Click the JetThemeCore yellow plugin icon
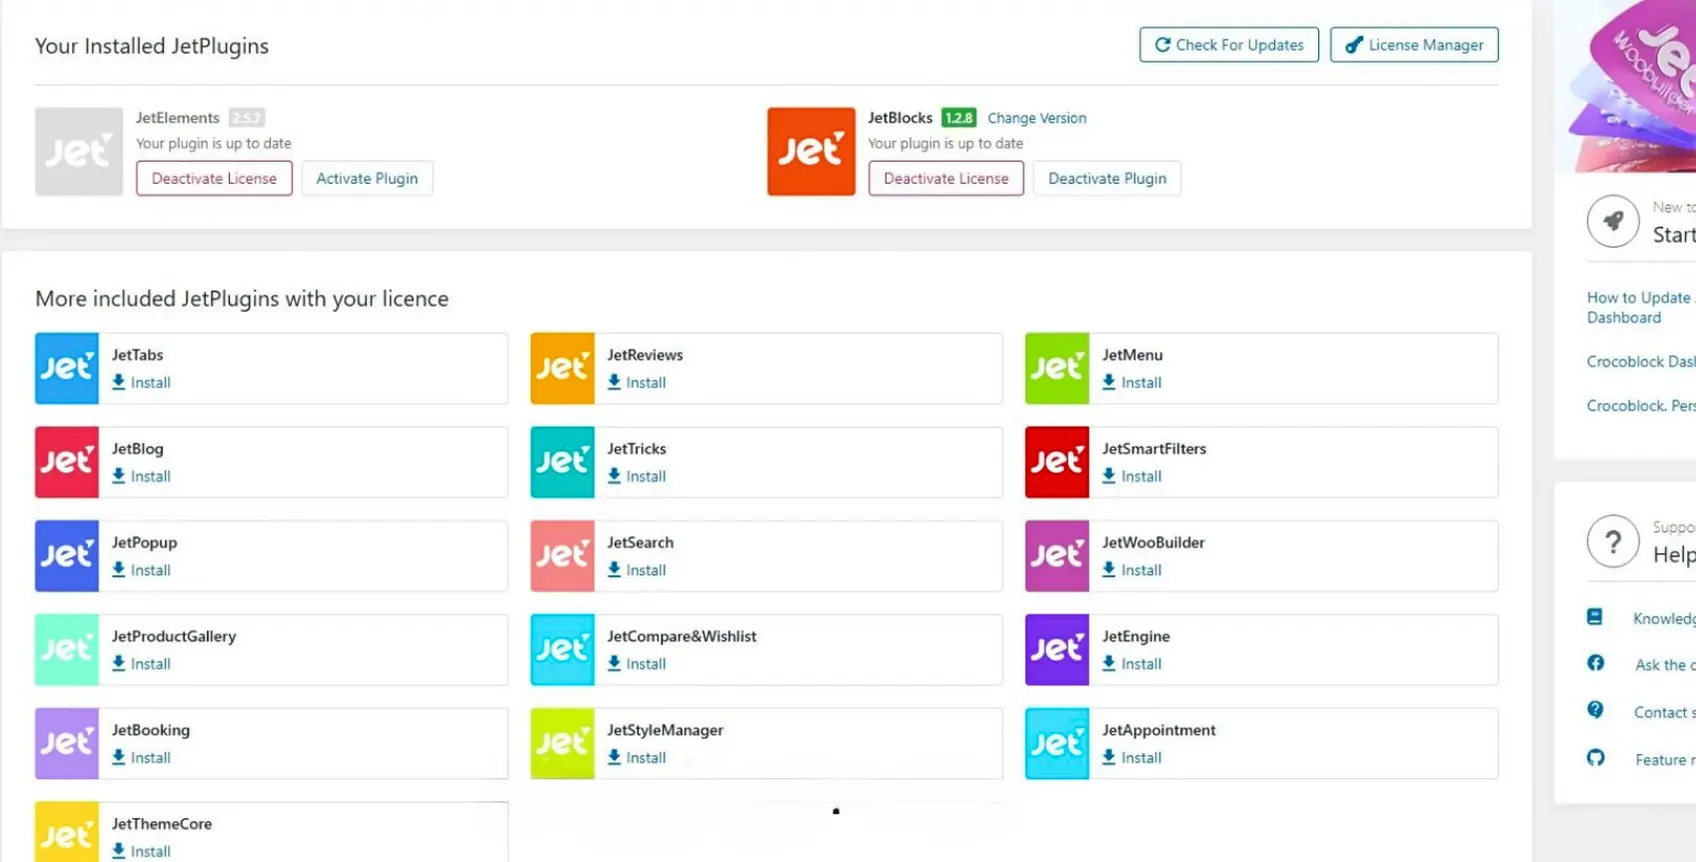 click(67, 832)
